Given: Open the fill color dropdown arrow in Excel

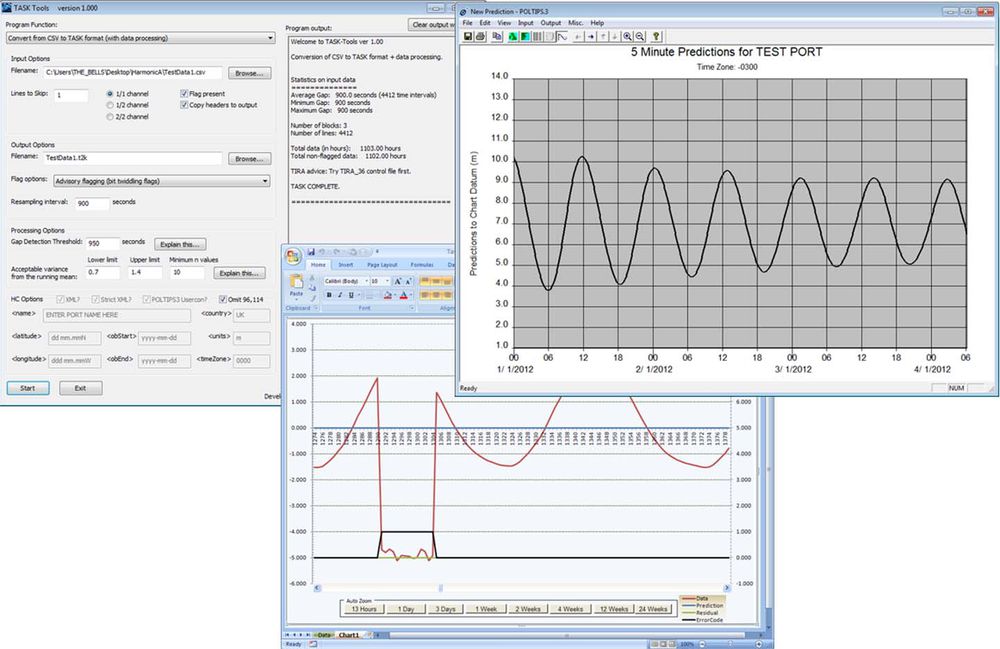Looking at the screenshot, I should 395,295.
